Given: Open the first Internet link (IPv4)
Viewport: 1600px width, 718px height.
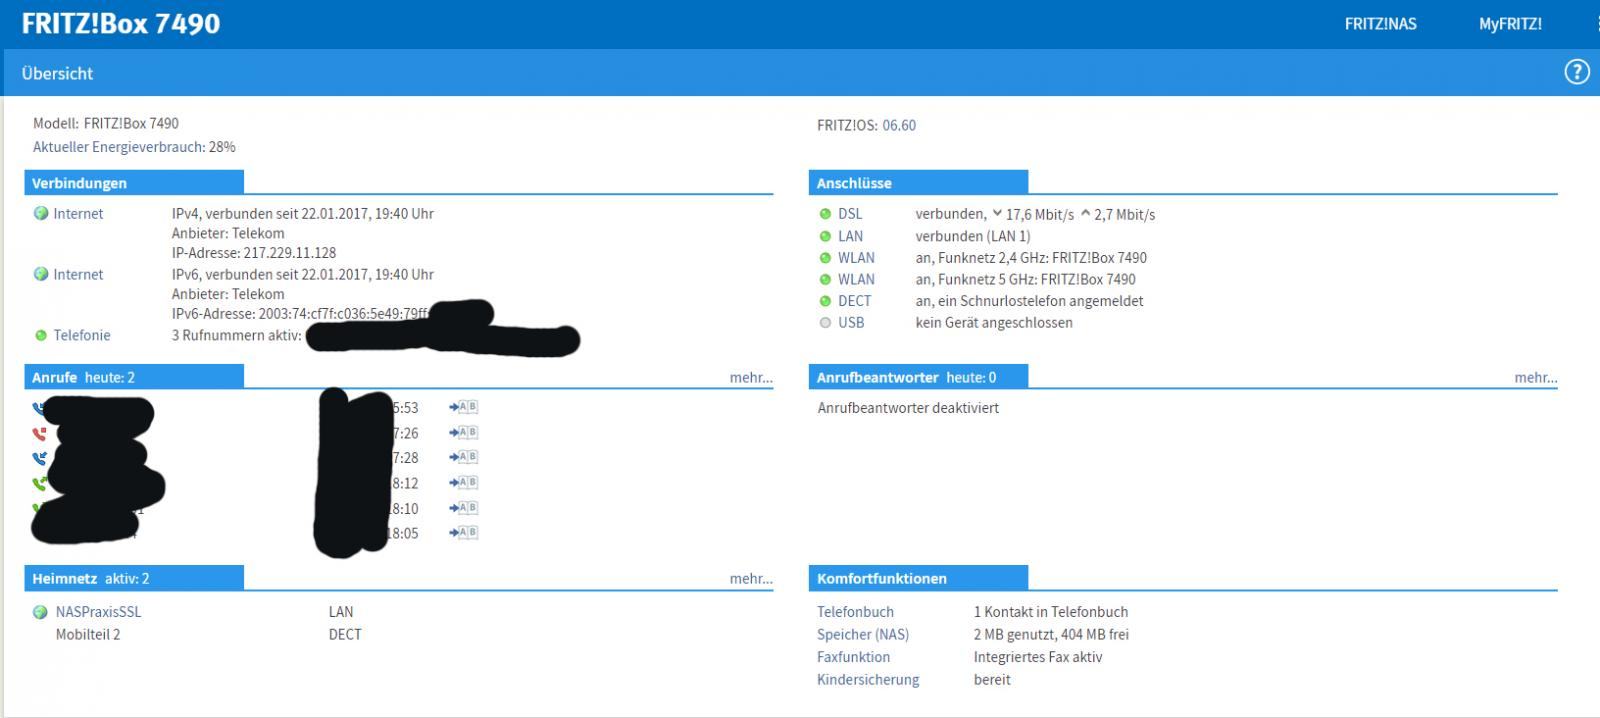Looking at the screenshot, I should click(78, 214).
